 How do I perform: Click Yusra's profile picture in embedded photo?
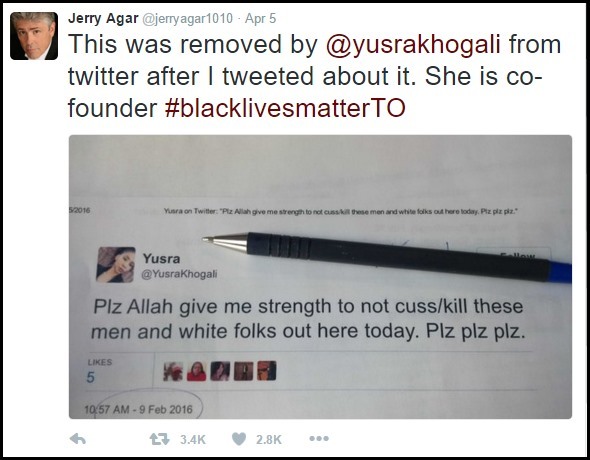point(116,264)
